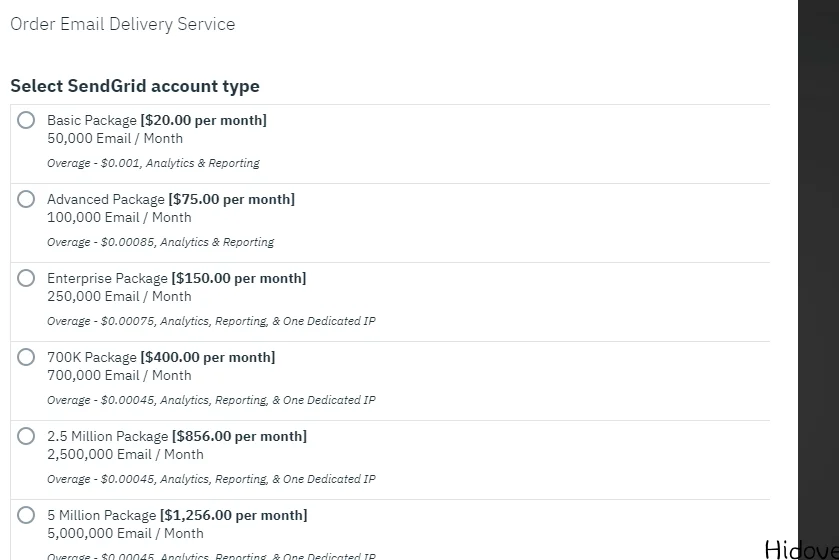Click the Advanced Package $75.00 label
The image size is (839, 560).
(171, 199)
